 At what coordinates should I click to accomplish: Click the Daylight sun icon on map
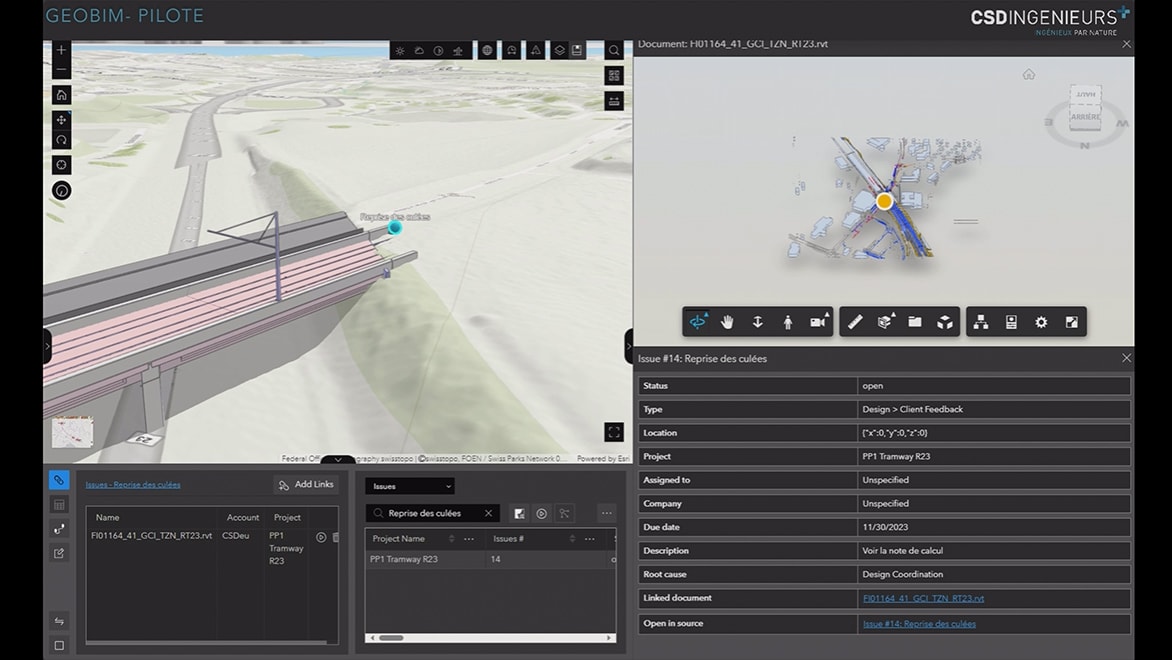(400, 50)
